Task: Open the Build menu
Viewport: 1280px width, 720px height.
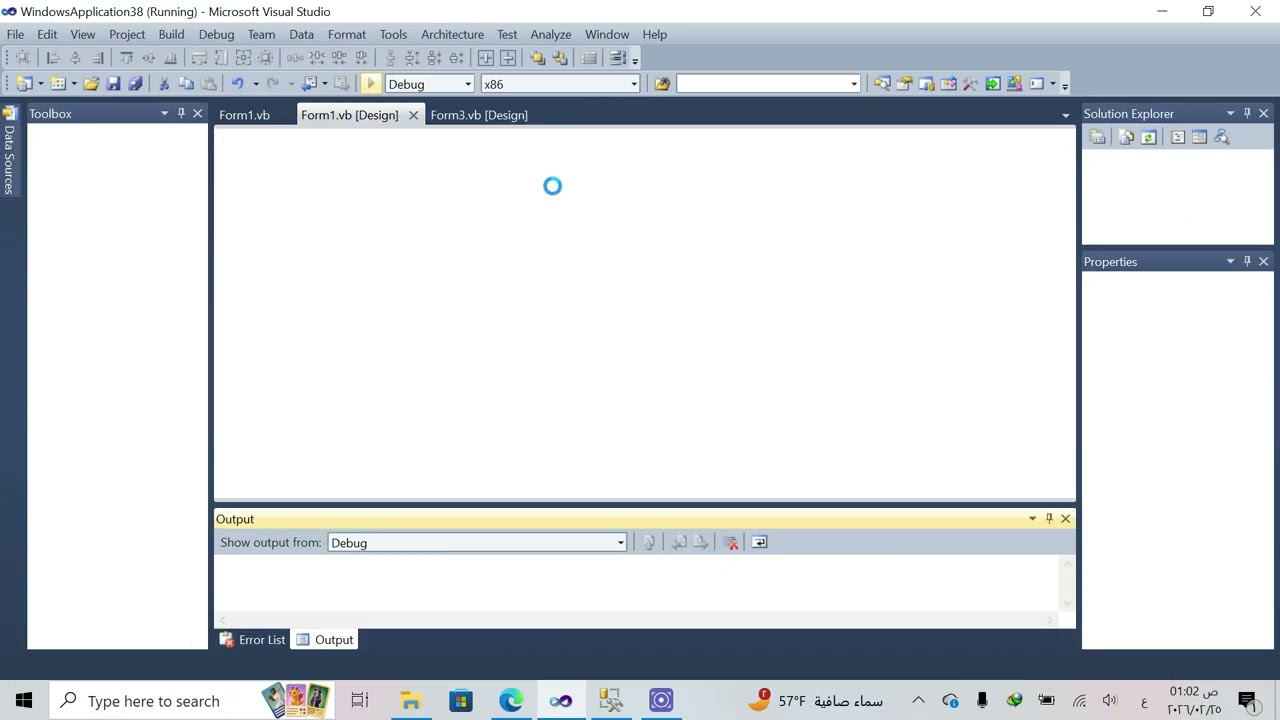Action: click(x=171, y=34)
